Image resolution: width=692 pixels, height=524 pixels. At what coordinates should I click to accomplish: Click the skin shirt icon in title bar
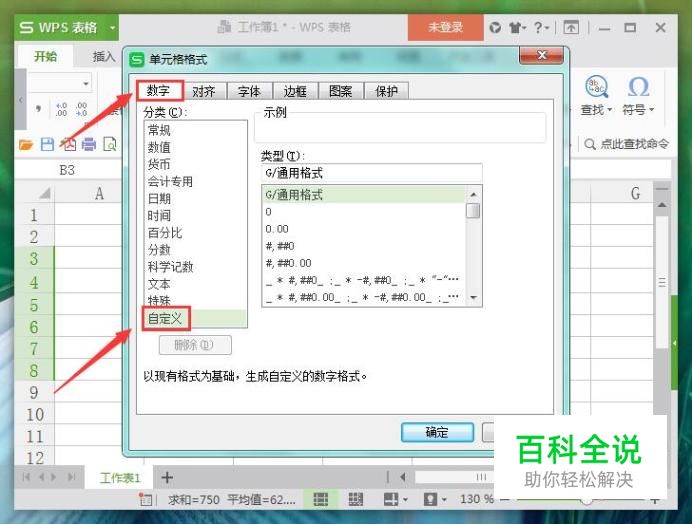[515, 28]
